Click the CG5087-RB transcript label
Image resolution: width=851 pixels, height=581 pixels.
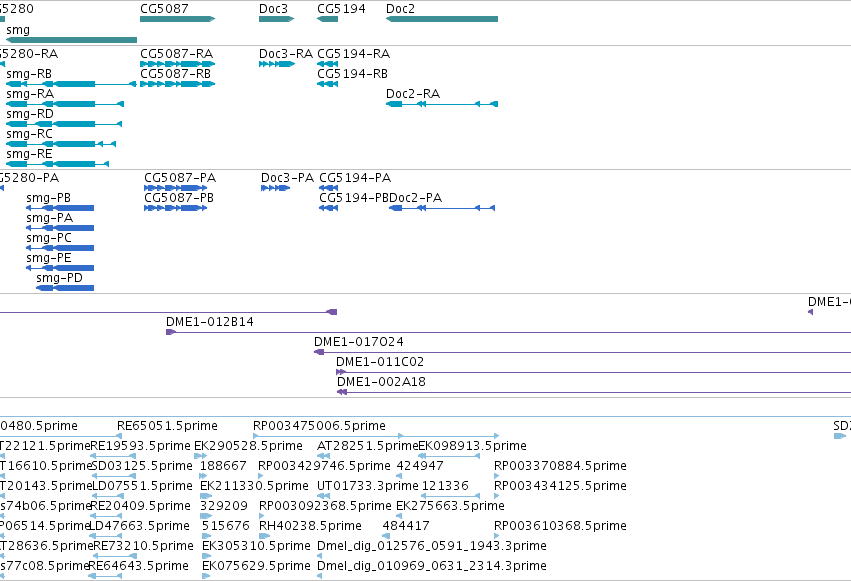(175, 74)
